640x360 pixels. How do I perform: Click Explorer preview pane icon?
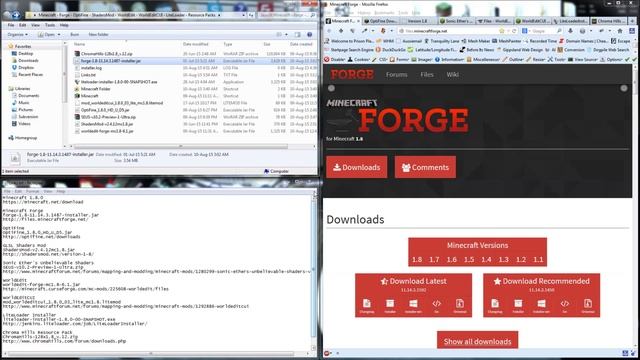point(298,35)
